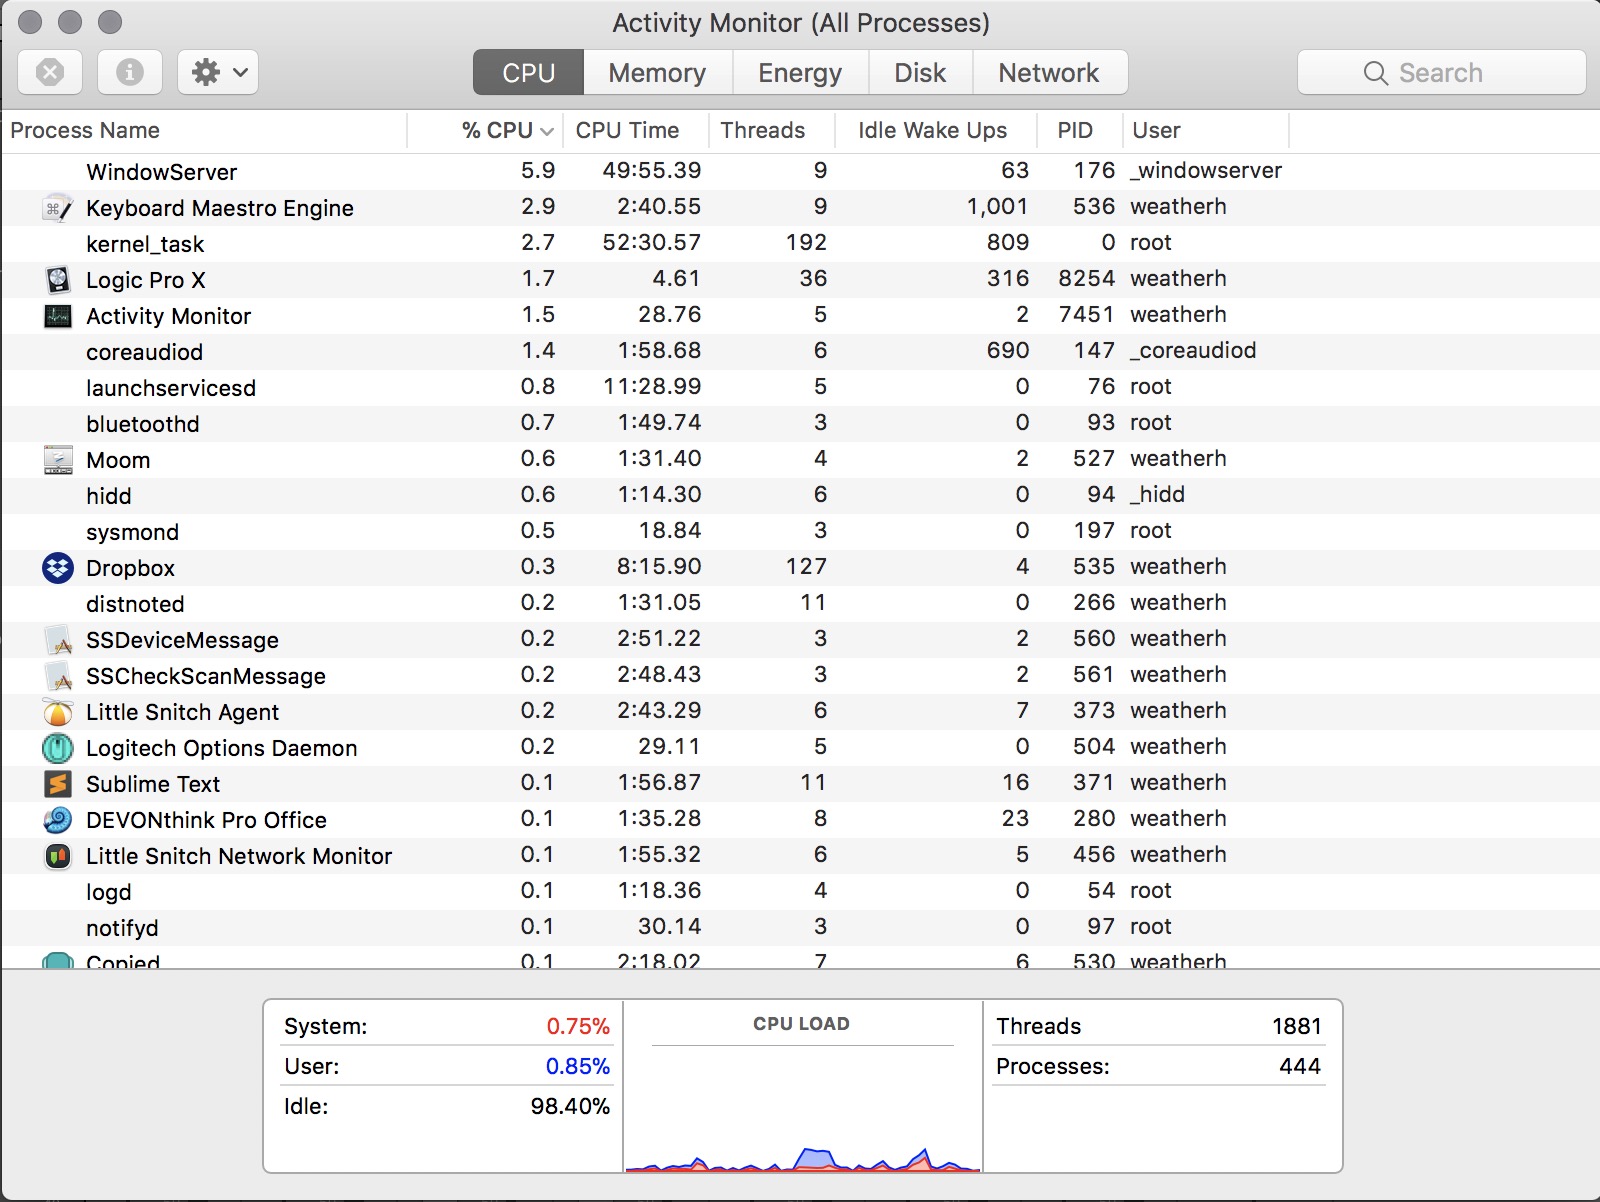Click the DEVONthink Pro Office icon
The height and width of the screenshot is (1202, 1600).
click(x=58, y=820)
